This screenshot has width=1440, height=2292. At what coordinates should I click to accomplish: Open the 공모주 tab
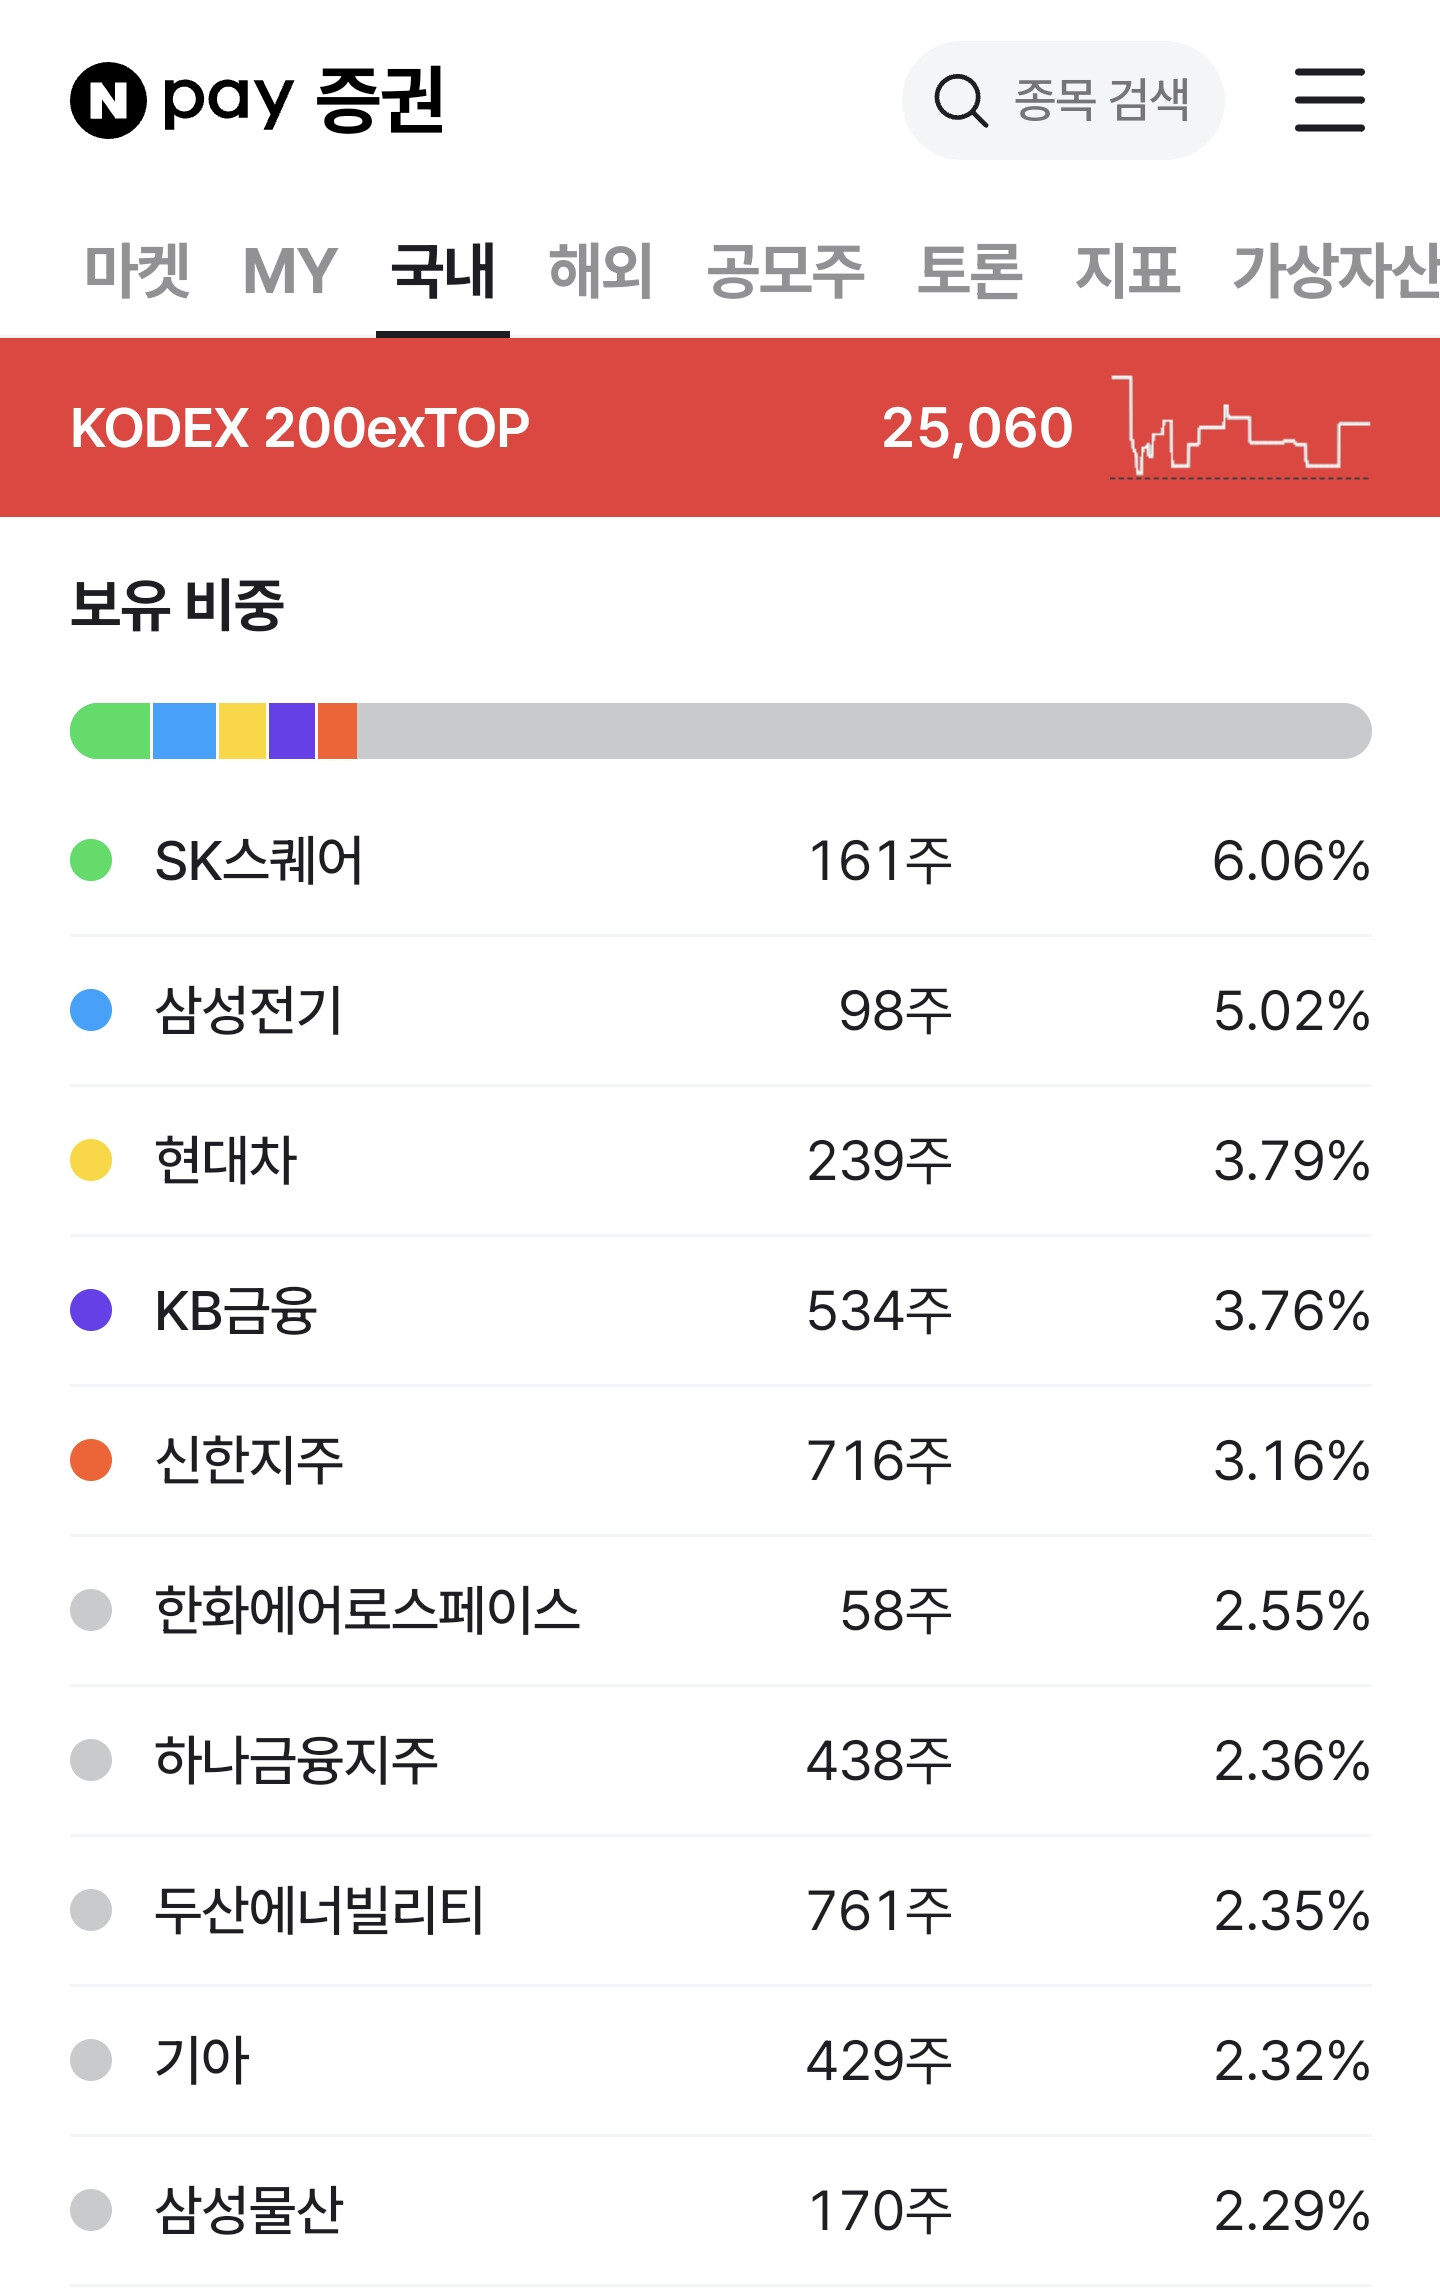tap(786, 271)
